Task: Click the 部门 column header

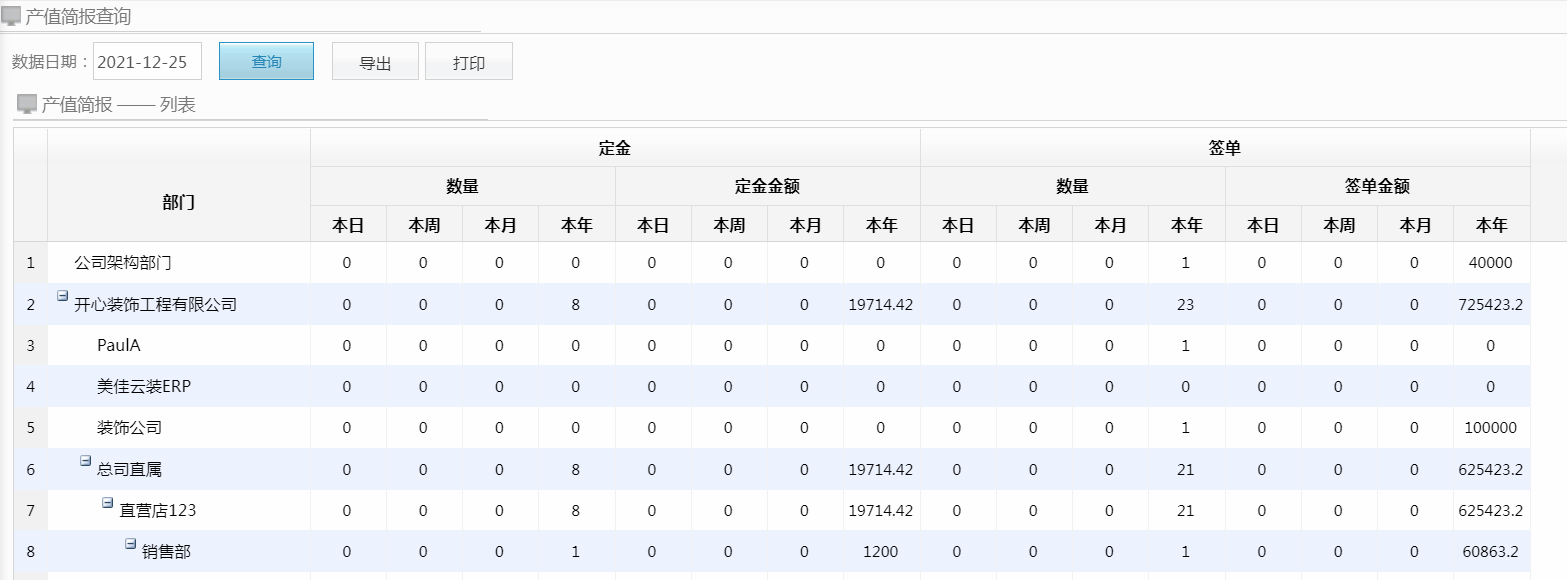Action: [179, 202]
